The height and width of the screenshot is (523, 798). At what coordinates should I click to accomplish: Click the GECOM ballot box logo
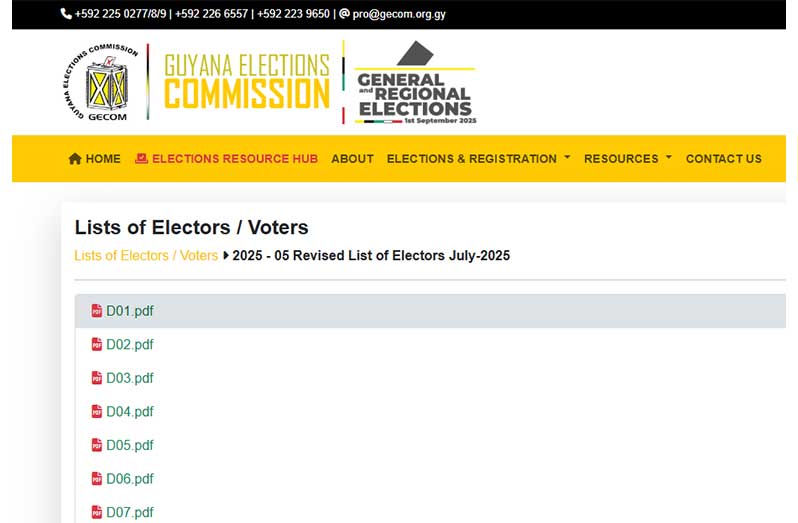tap(100, 82)
